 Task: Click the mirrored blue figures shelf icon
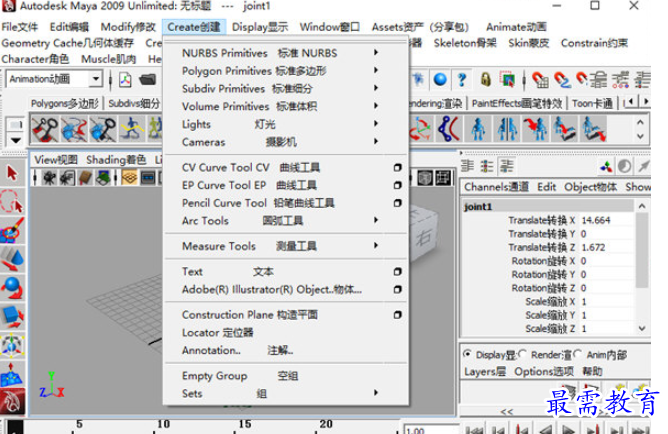[507, 129]
